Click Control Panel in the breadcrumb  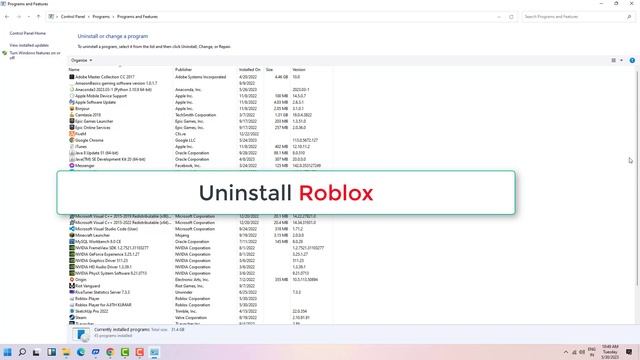pos(73,17)
